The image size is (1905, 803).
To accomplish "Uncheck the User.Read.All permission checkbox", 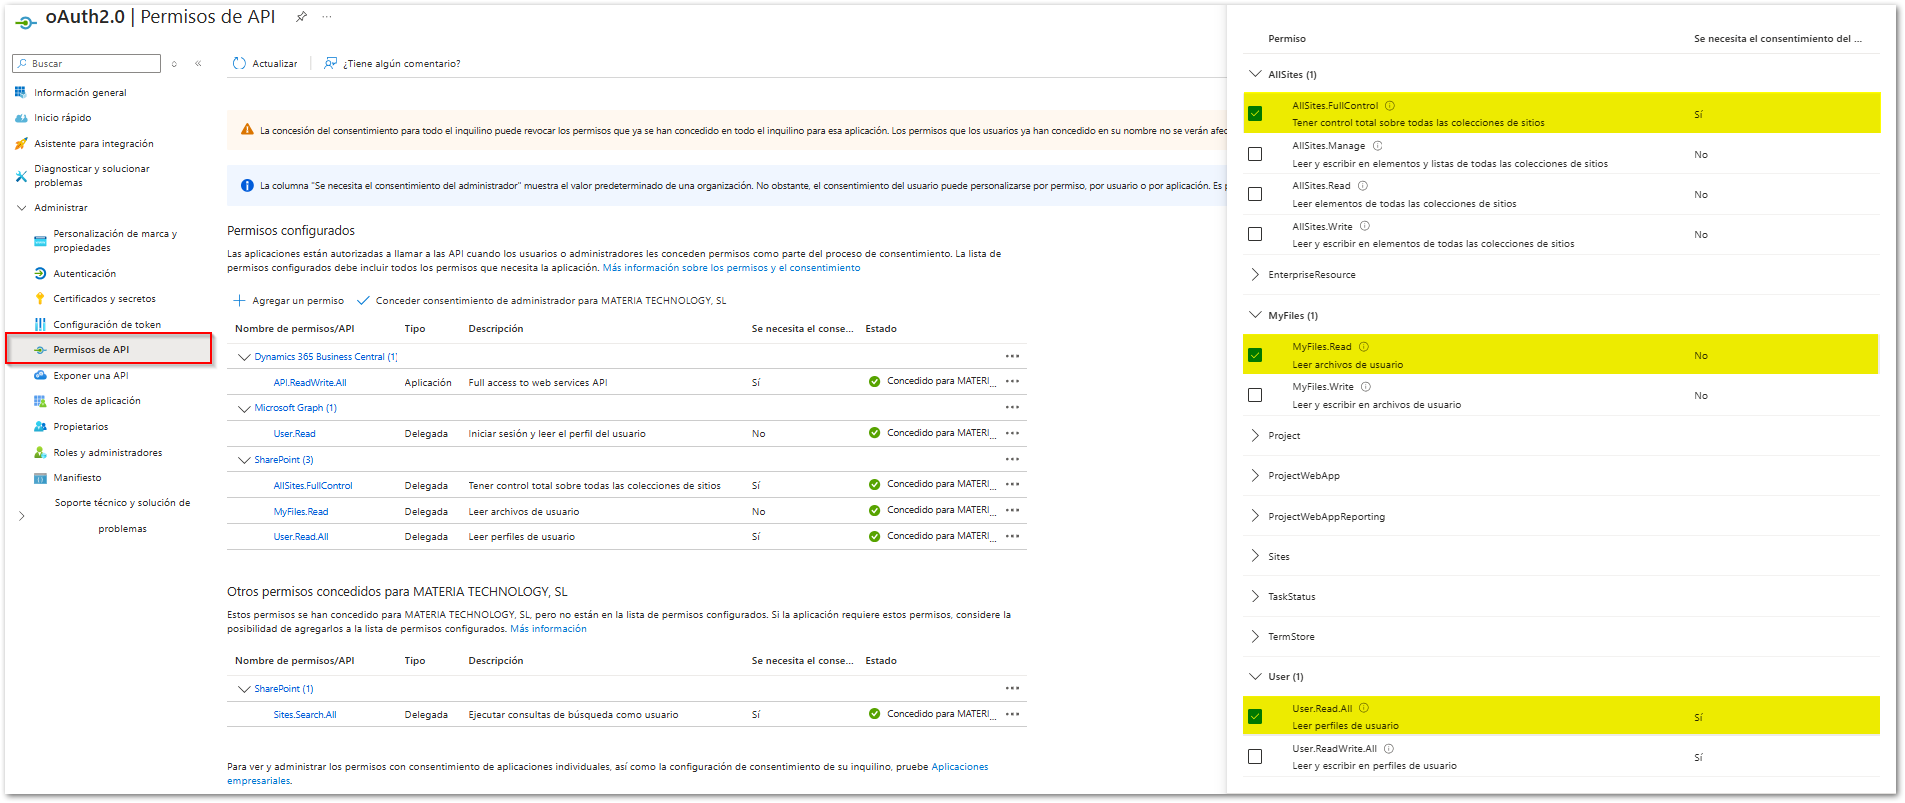I will point(1255,717).
